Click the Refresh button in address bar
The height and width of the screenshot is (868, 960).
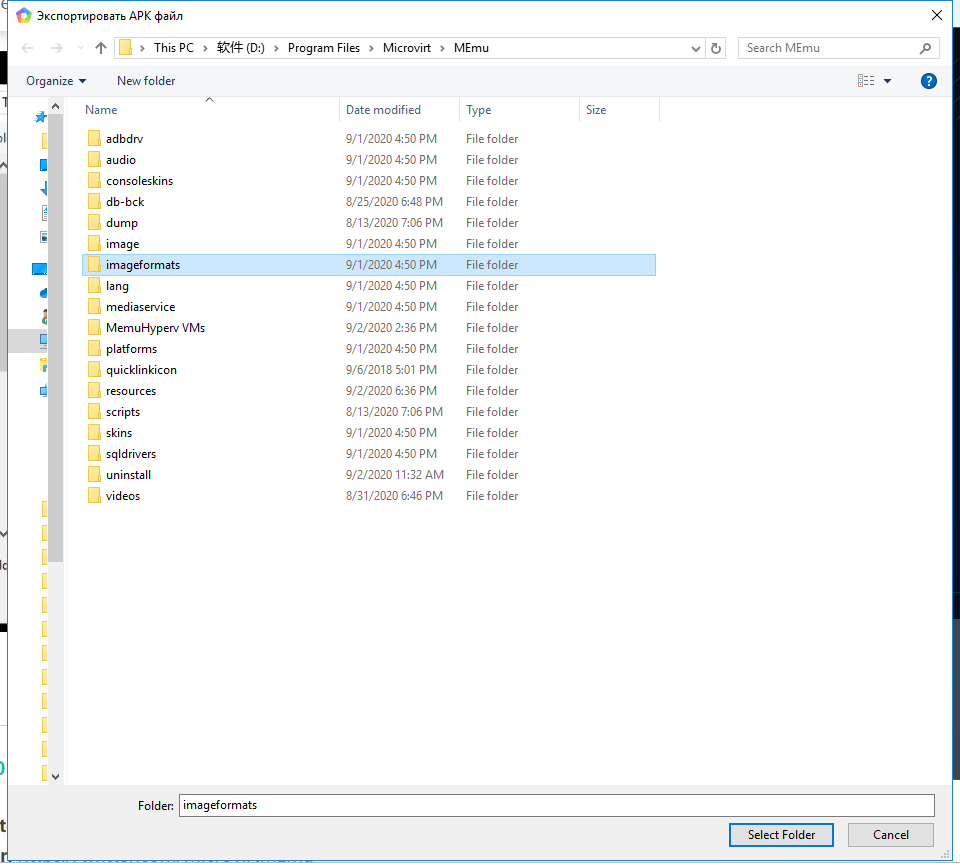pos(716,48)
